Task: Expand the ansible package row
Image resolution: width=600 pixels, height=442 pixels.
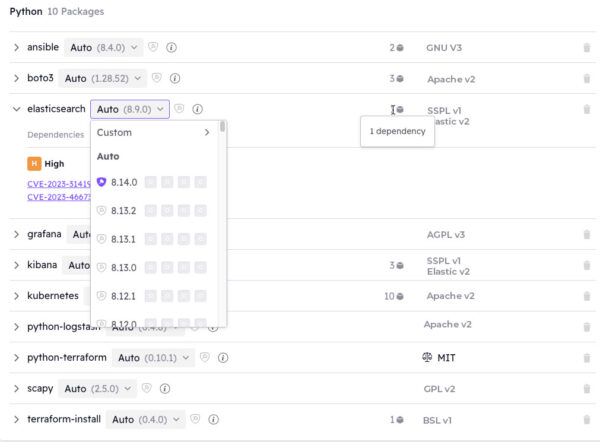Action: coord(16,48)
